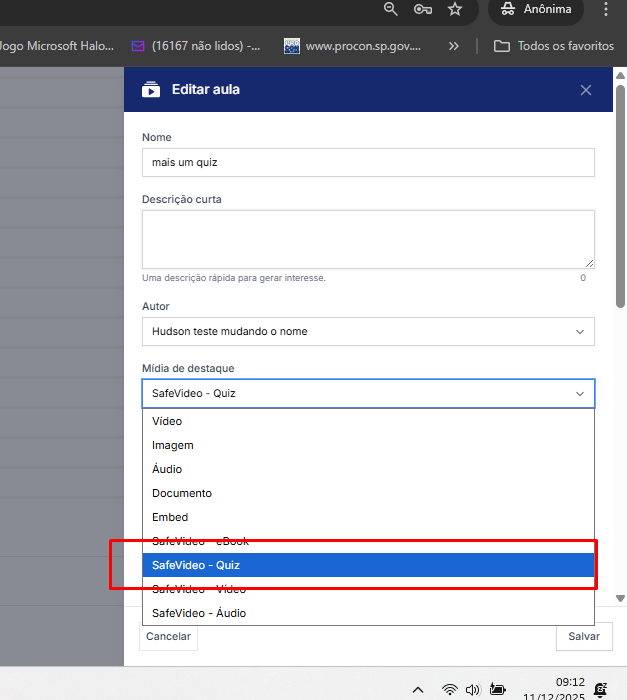This screenshot has width=627, height=700.
Task: Open the saved passwords key icon
Action: (x=422, y=9)
